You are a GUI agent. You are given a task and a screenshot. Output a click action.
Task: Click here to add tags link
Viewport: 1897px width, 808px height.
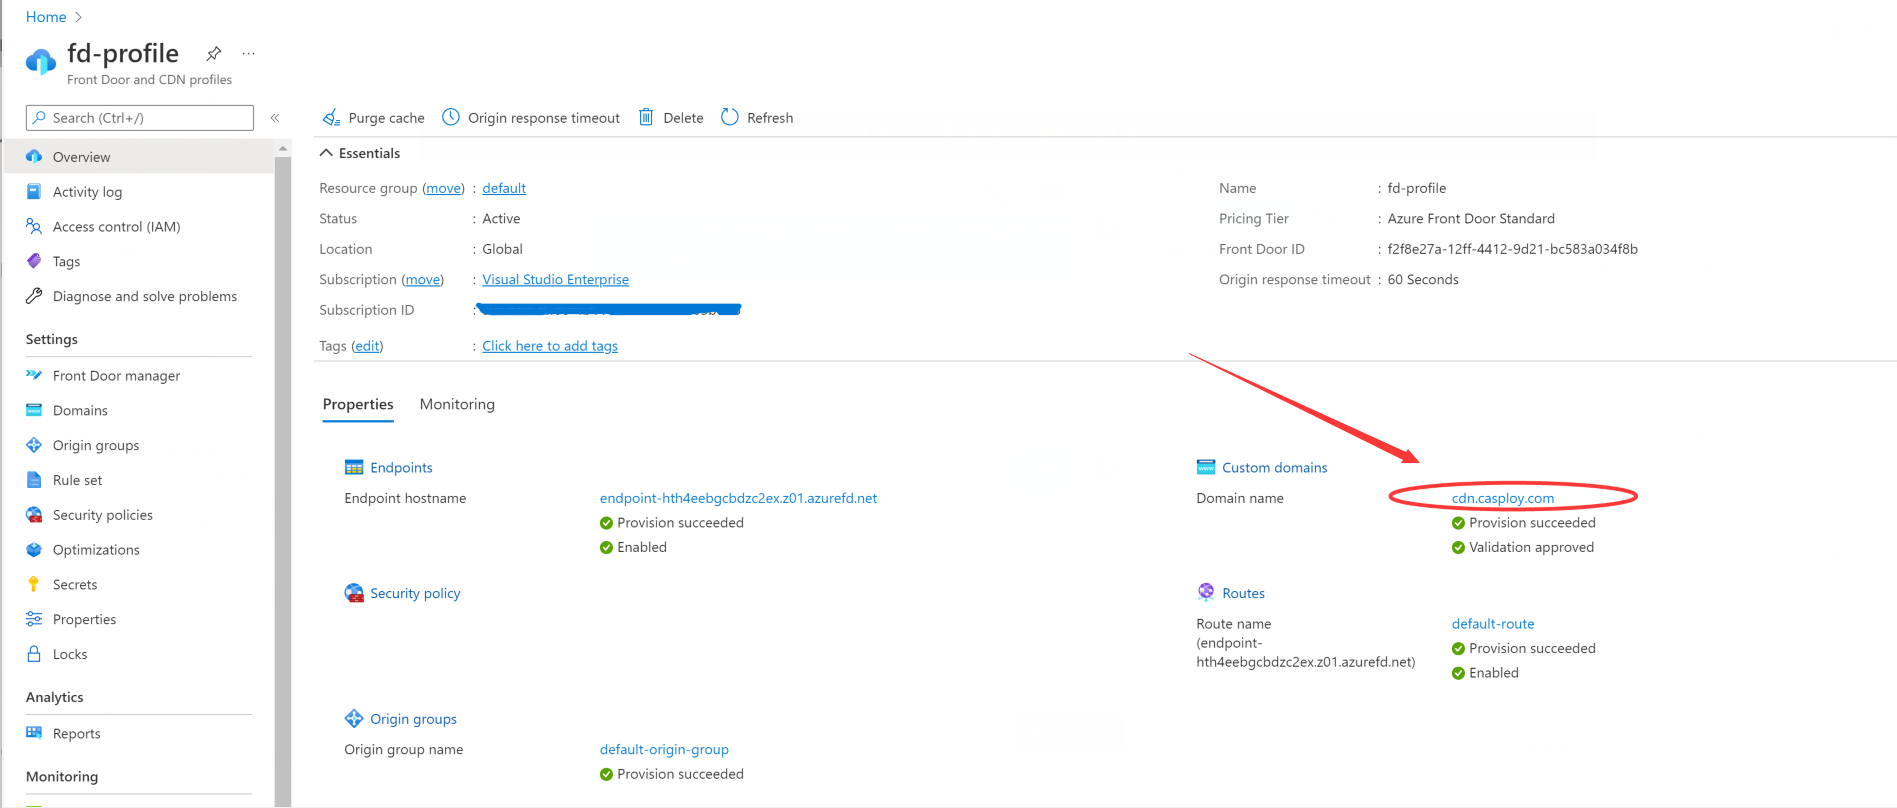pyautogui.click(x=550, y=346)
